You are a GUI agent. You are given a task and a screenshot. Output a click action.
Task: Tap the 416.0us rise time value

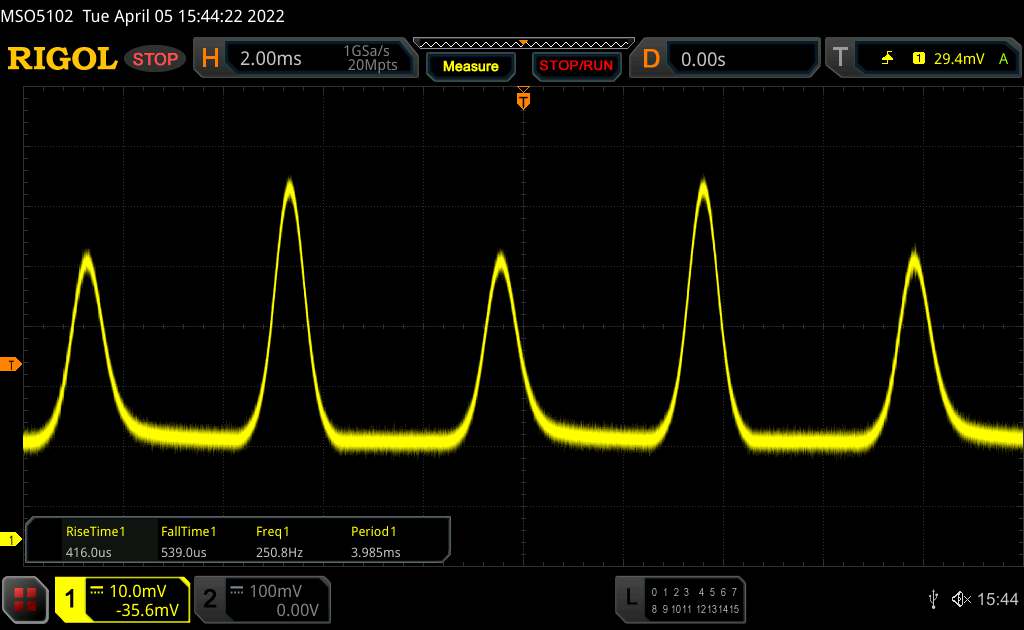click(x=88, y=552)
